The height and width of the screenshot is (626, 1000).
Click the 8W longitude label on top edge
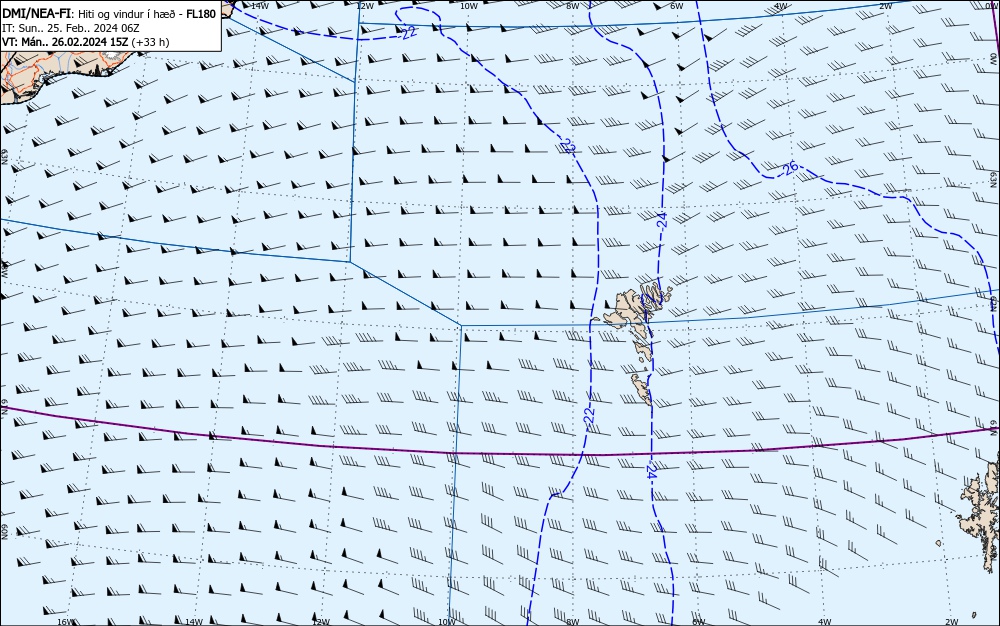click(573, 6)
